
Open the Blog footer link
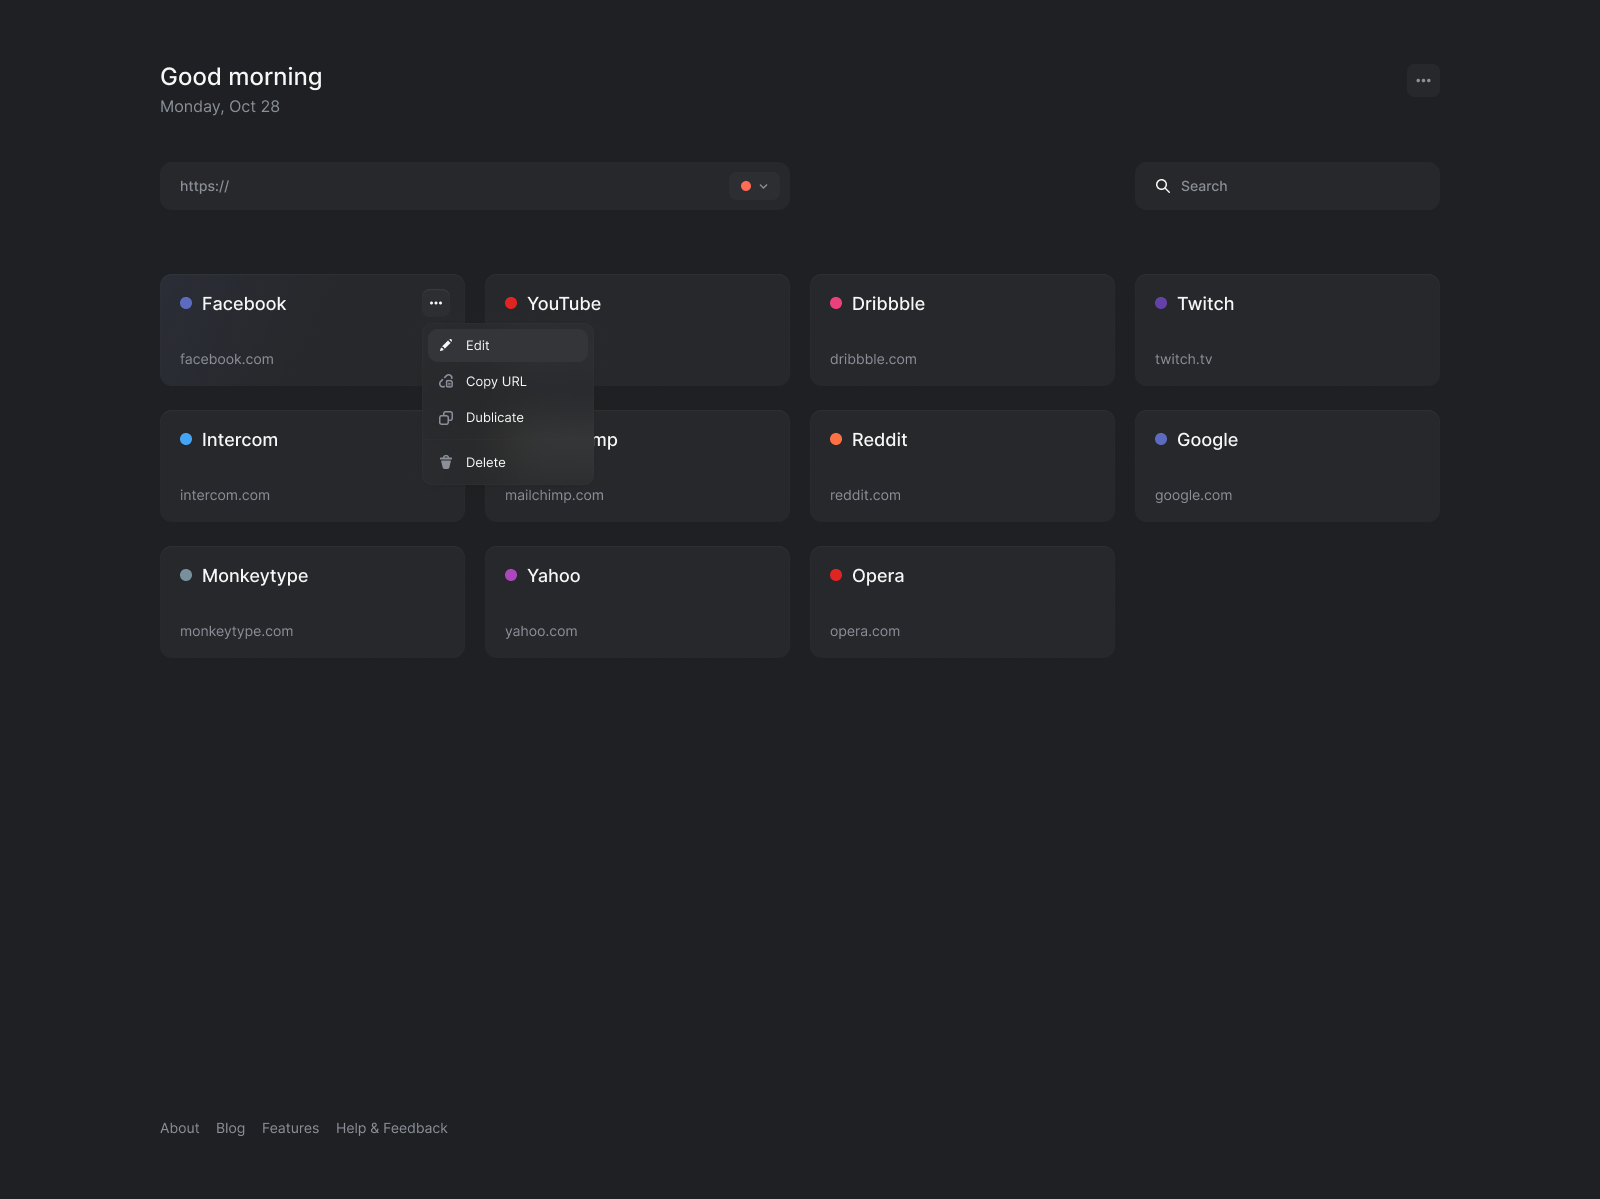coord(230,1128)
